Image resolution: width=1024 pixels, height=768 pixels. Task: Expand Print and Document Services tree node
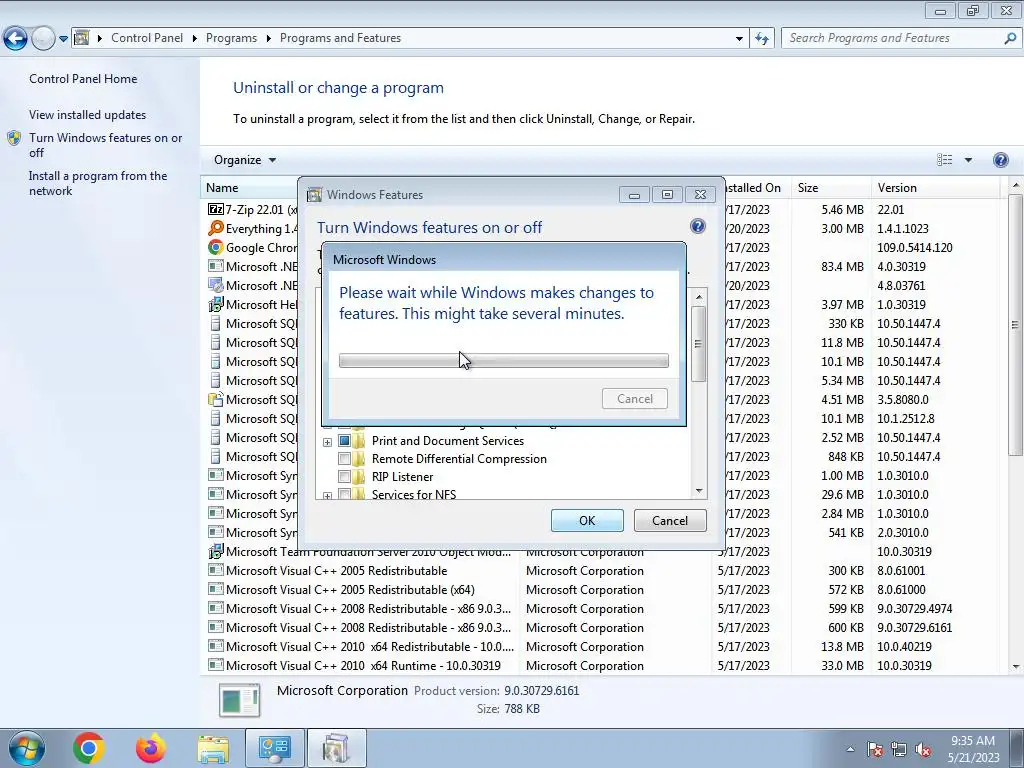coord(327,442)
